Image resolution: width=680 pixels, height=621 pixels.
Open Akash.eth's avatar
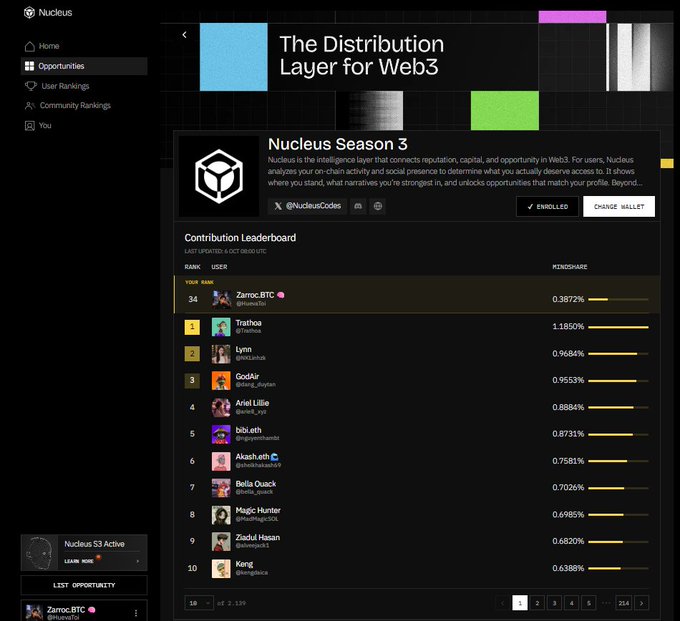coord(221,461)
